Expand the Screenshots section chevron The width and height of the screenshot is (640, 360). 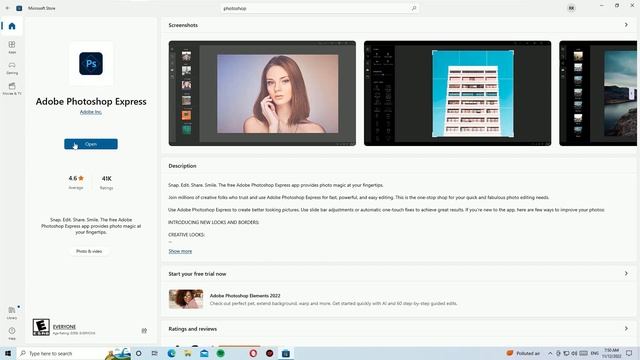coord(626,25)
